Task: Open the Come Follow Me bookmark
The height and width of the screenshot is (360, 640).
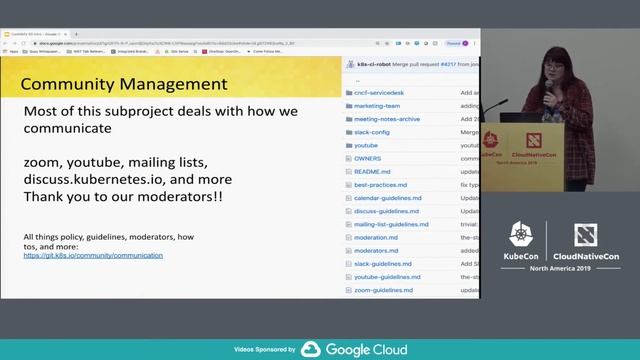Action: pos(264,52)
